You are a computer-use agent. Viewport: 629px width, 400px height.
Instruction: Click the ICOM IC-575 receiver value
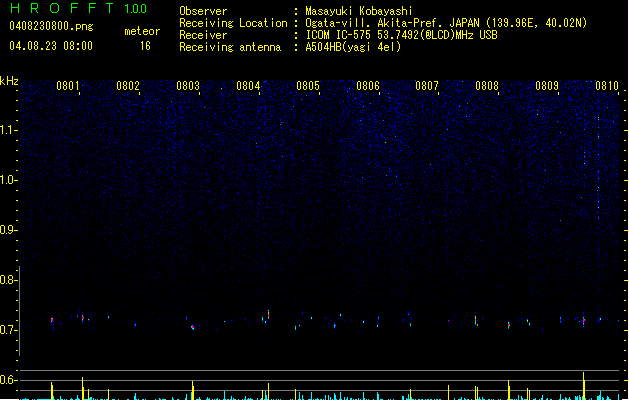401,35
